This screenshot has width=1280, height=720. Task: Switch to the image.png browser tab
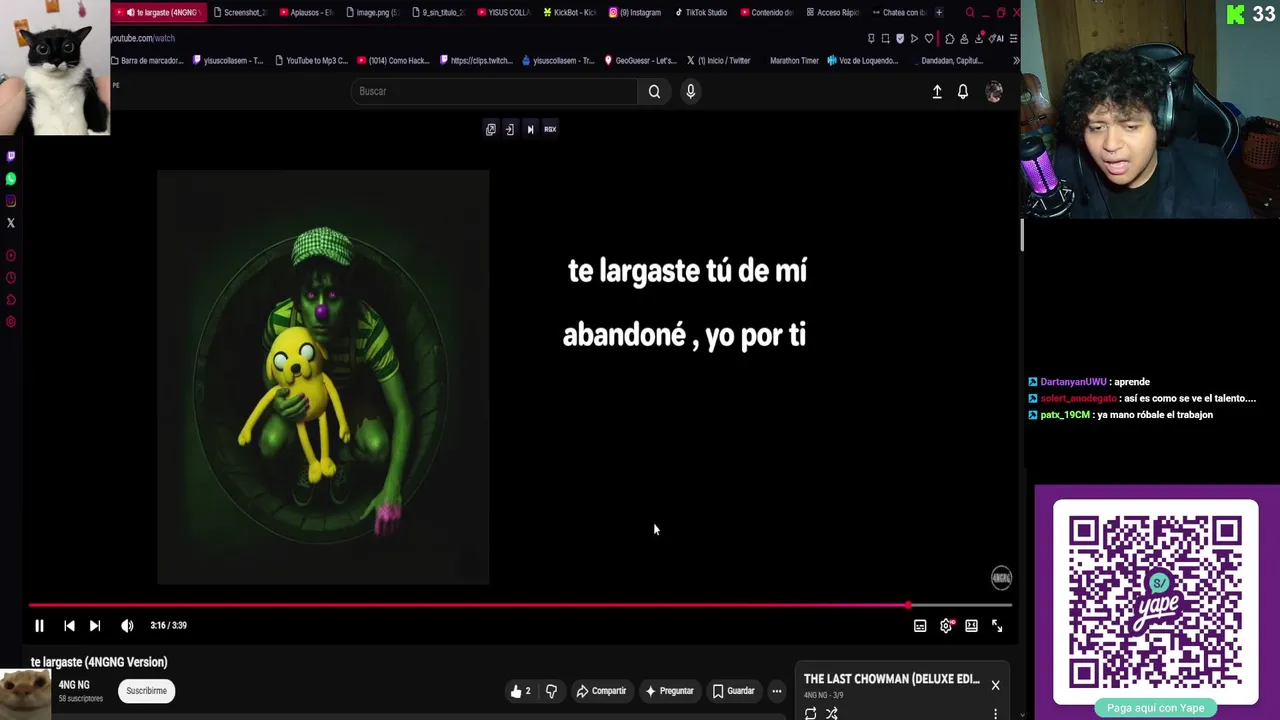[x=372, y=13]
